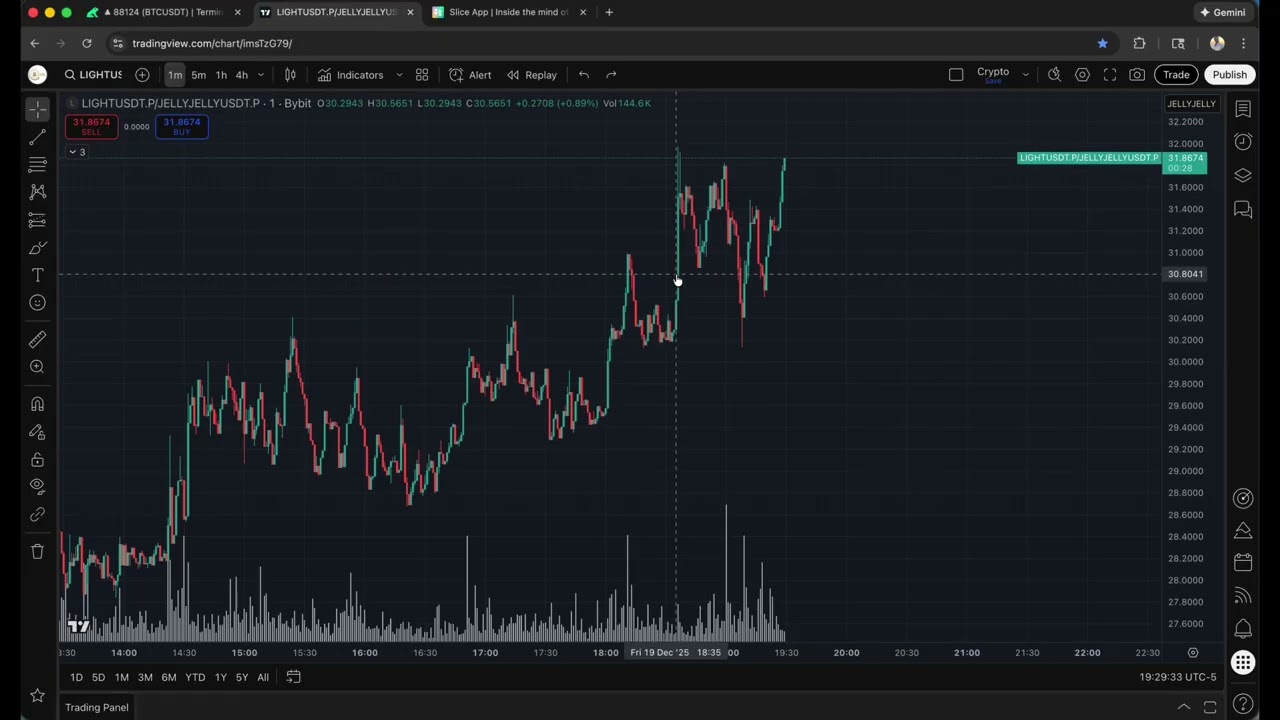Add a symbol to compare
The width and height of the screenshot is (1280, 720).
click(x=142, y=75)
